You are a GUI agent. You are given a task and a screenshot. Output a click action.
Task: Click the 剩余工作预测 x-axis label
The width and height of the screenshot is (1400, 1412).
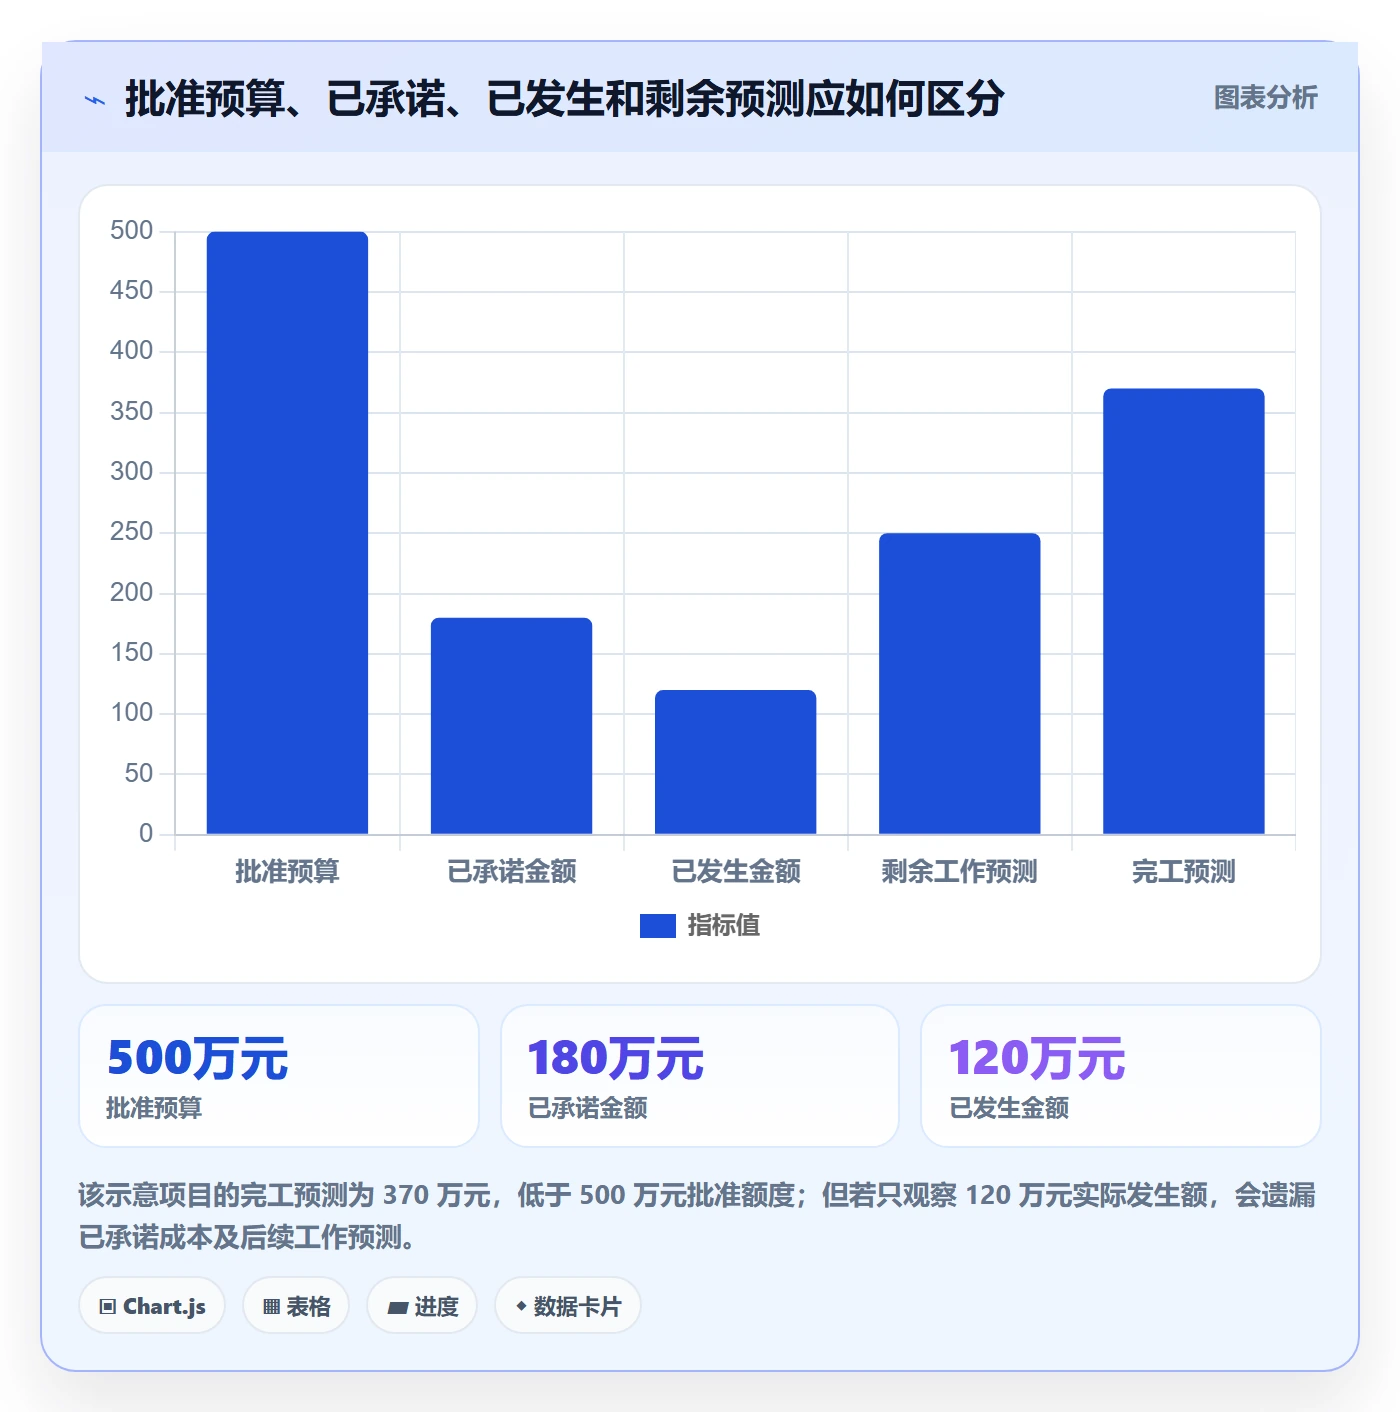click(x=959, y=872)
